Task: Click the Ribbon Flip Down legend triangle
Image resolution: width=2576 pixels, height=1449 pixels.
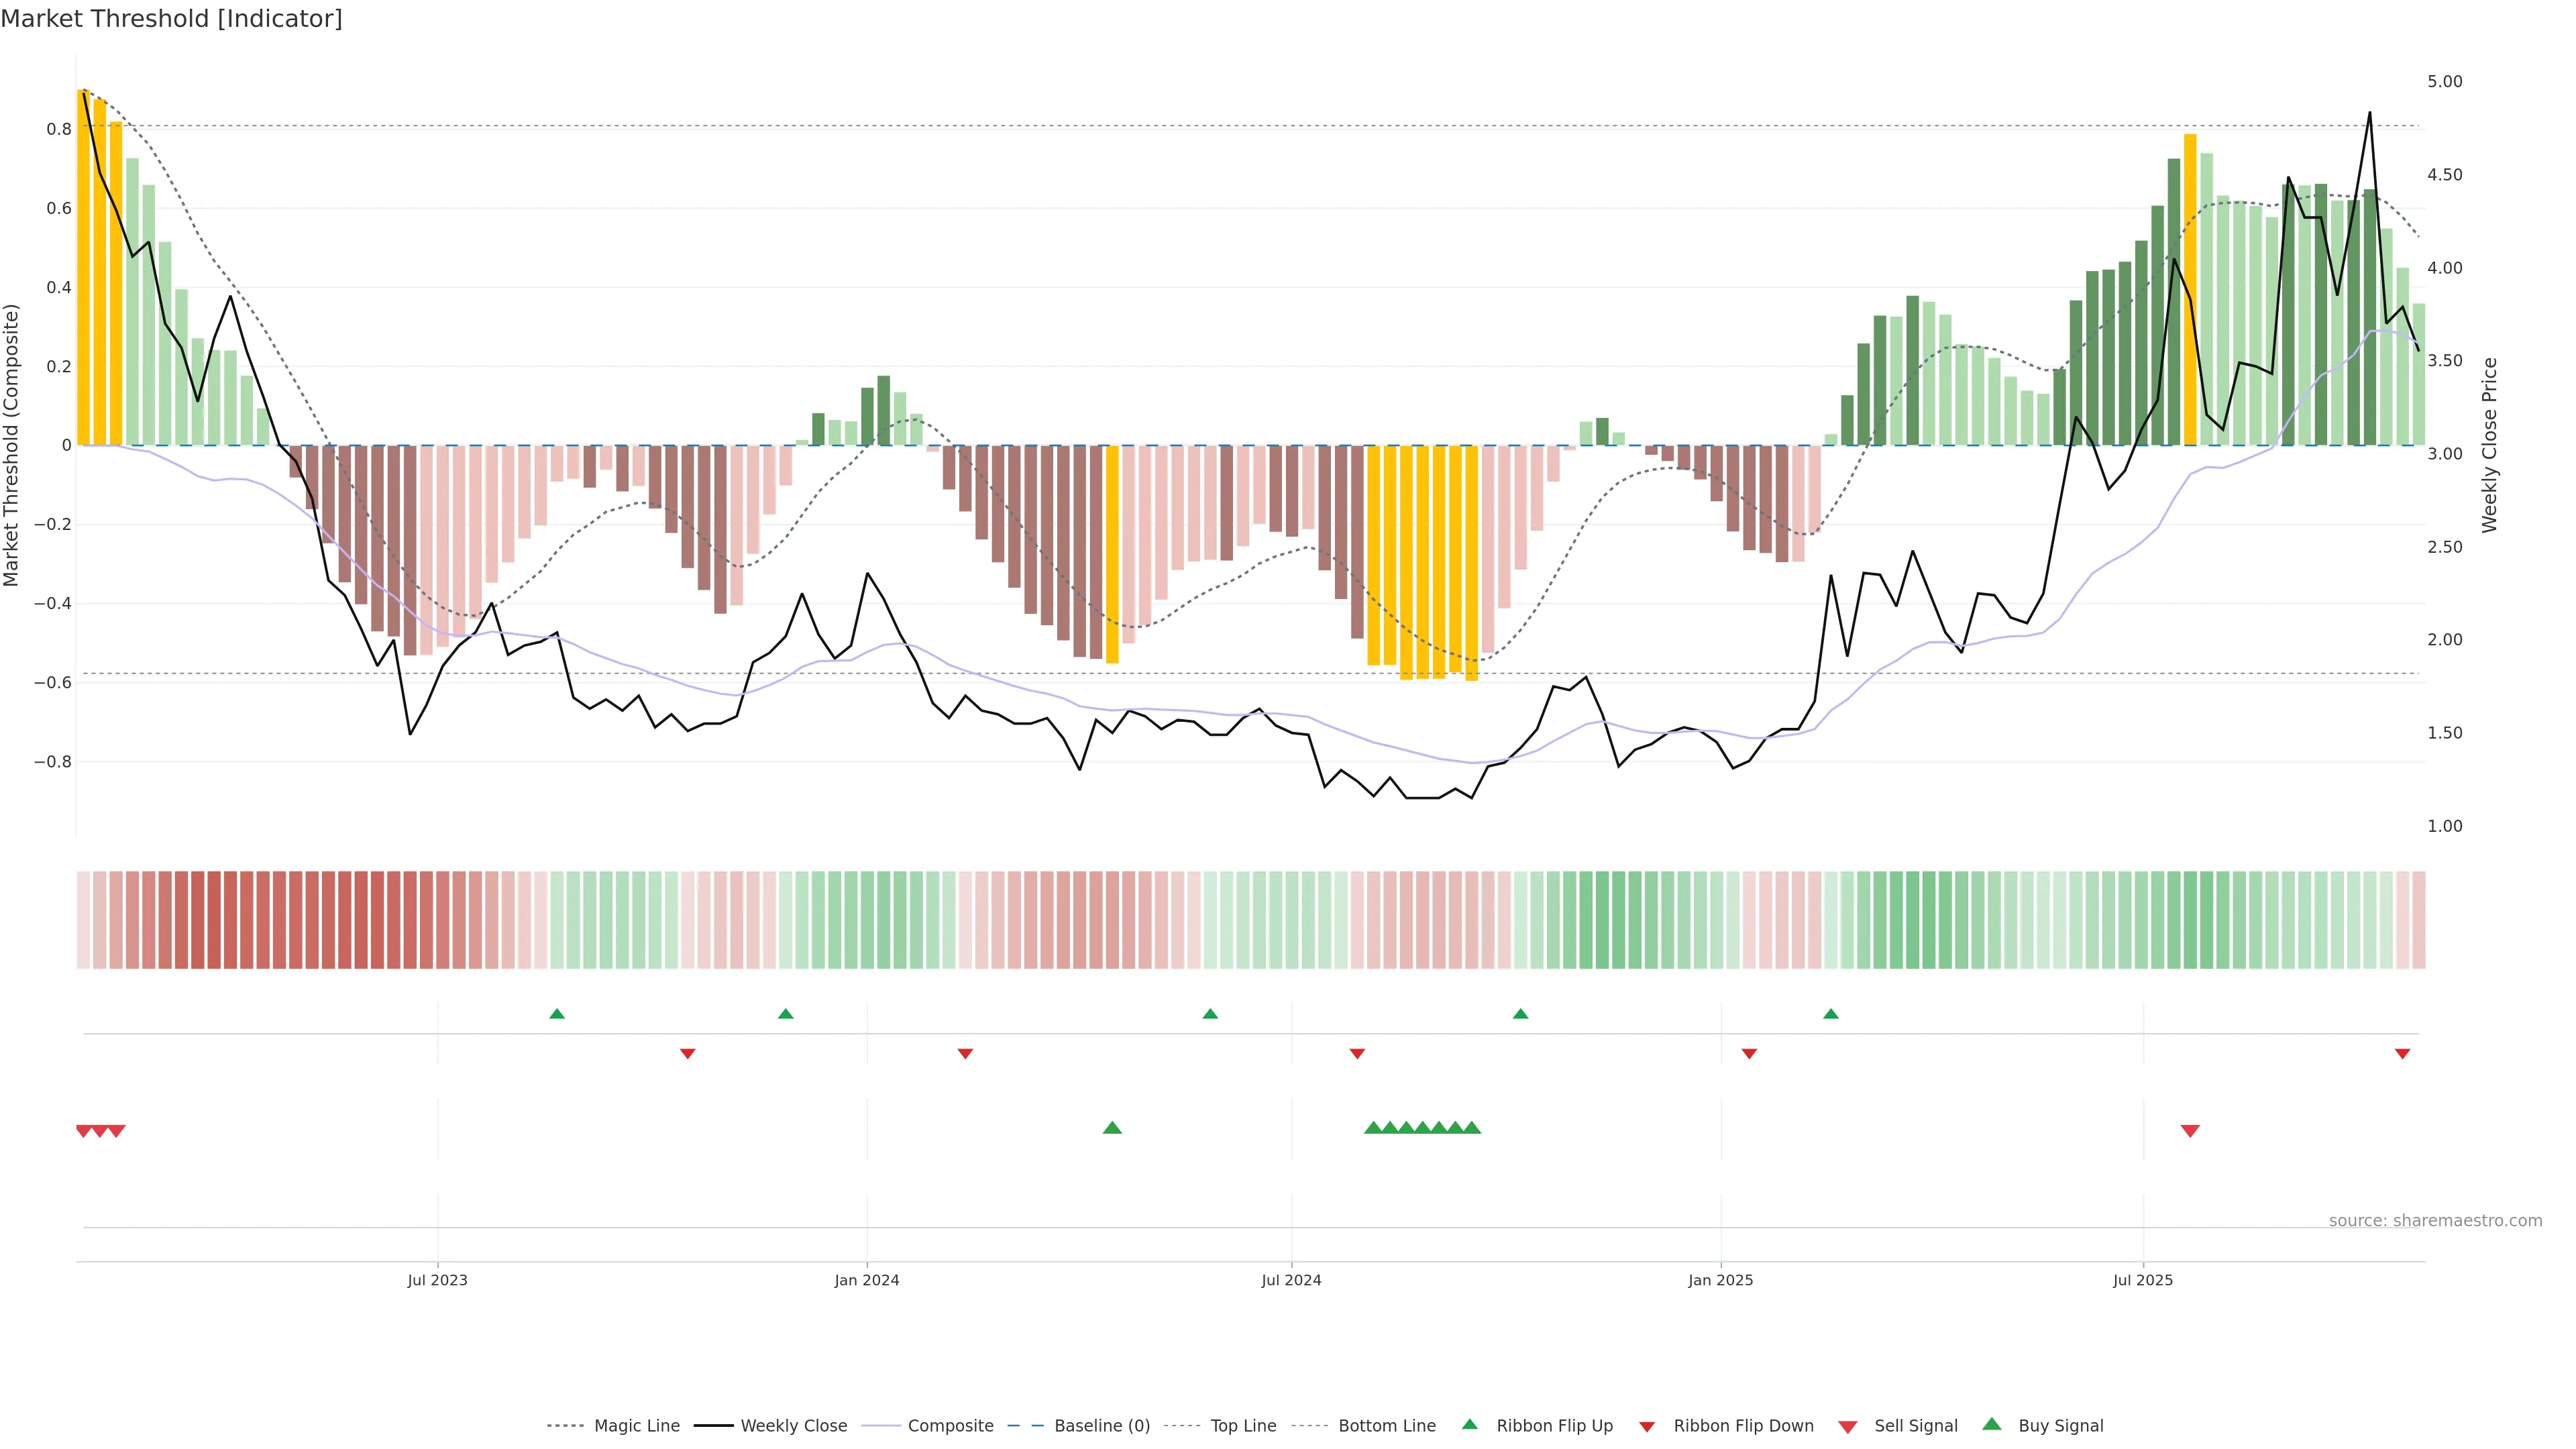Action: click(1647, 1427)
